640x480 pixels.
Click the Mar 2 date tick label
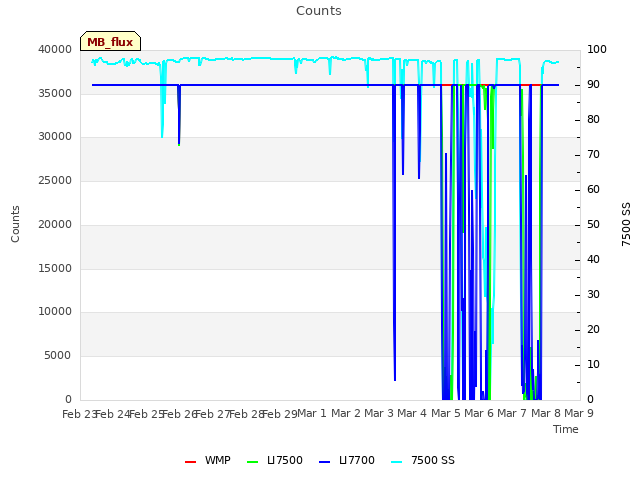pyautogui.click(x=346, y=413)
